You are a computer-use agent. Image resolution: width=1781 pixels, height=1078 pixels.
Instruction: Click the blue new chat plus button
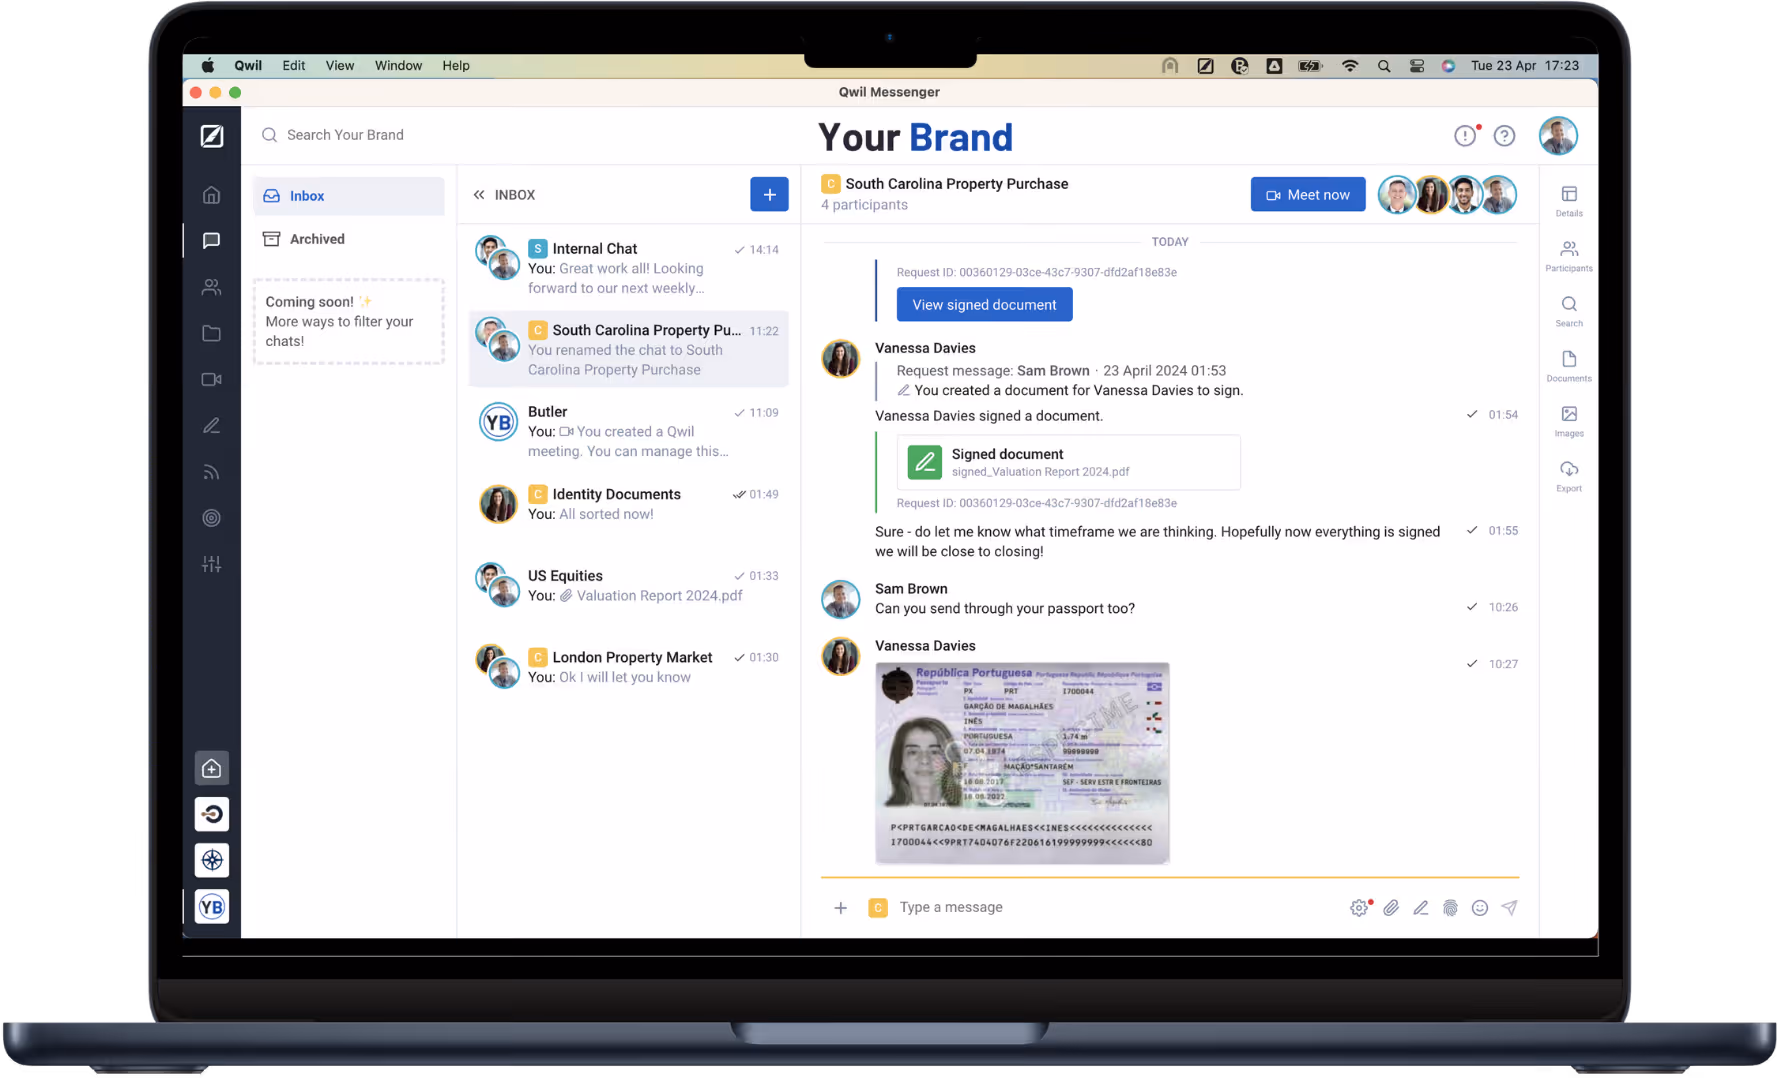(x=769, y=195)
